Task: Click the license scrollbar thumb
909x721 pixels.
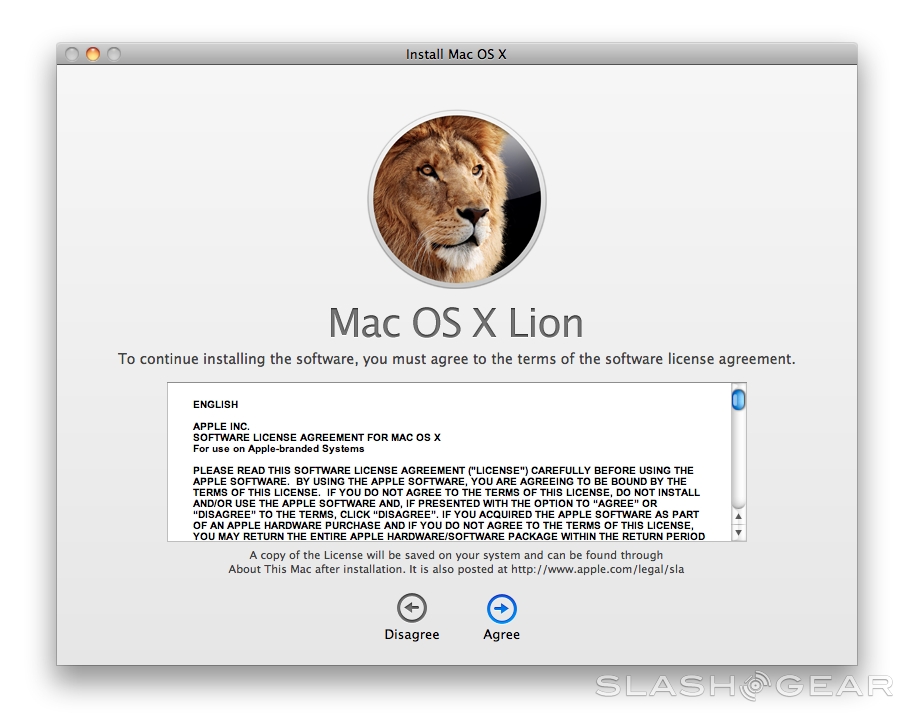Action: point(739,400)
